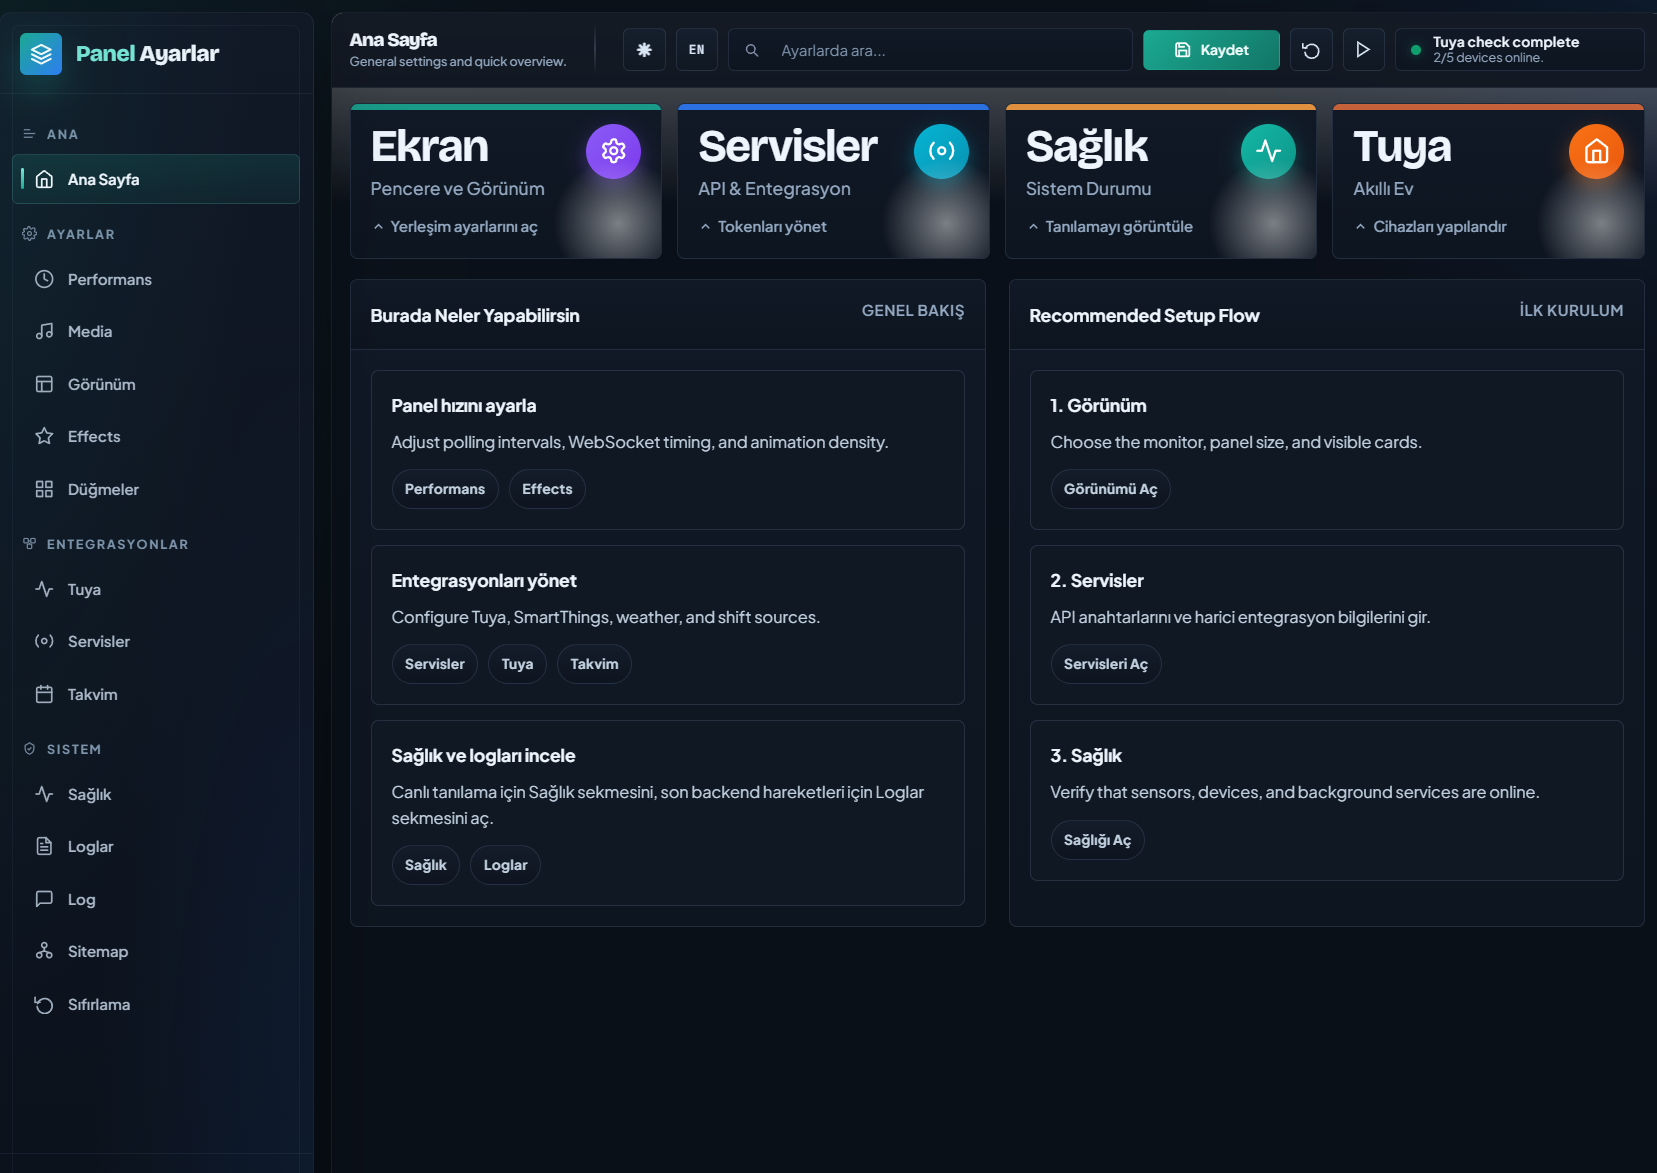Click Tuya chip under Entegrasyonları yönet
This screenshot has height=1173, width=1657.
click(517, 664)
